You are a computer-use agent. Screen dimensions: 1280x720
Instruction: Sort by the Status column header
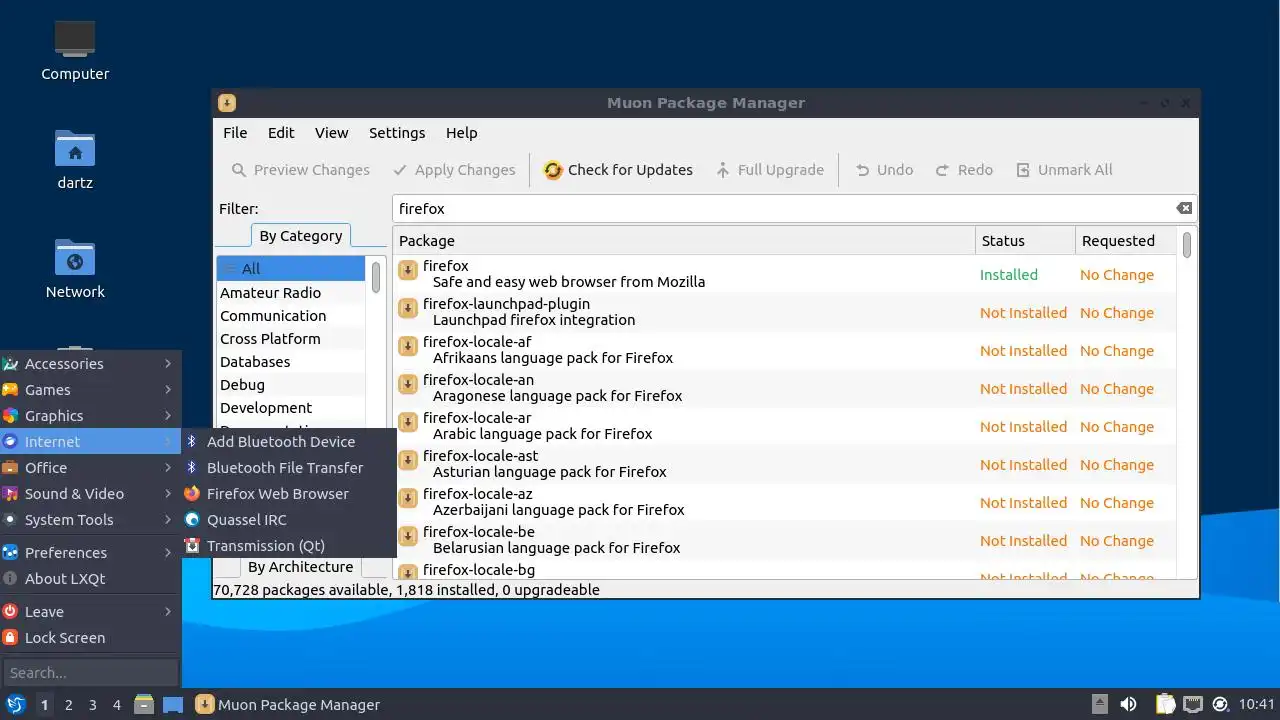coord(1025,241)
